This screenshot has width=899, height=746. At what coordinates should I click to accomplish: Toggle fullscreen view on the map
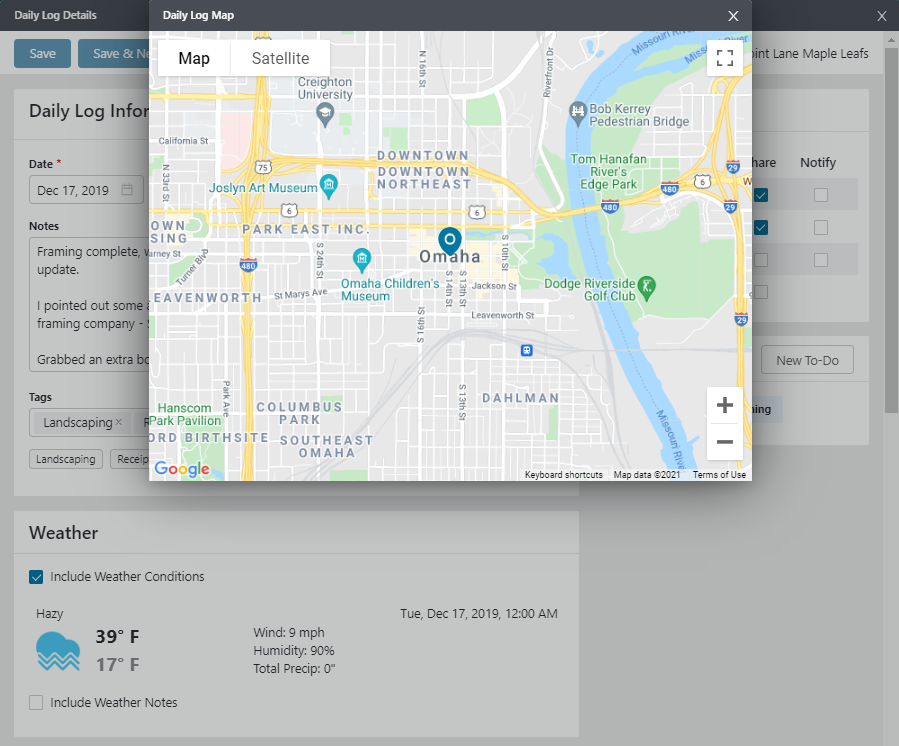tap(725, 58)
